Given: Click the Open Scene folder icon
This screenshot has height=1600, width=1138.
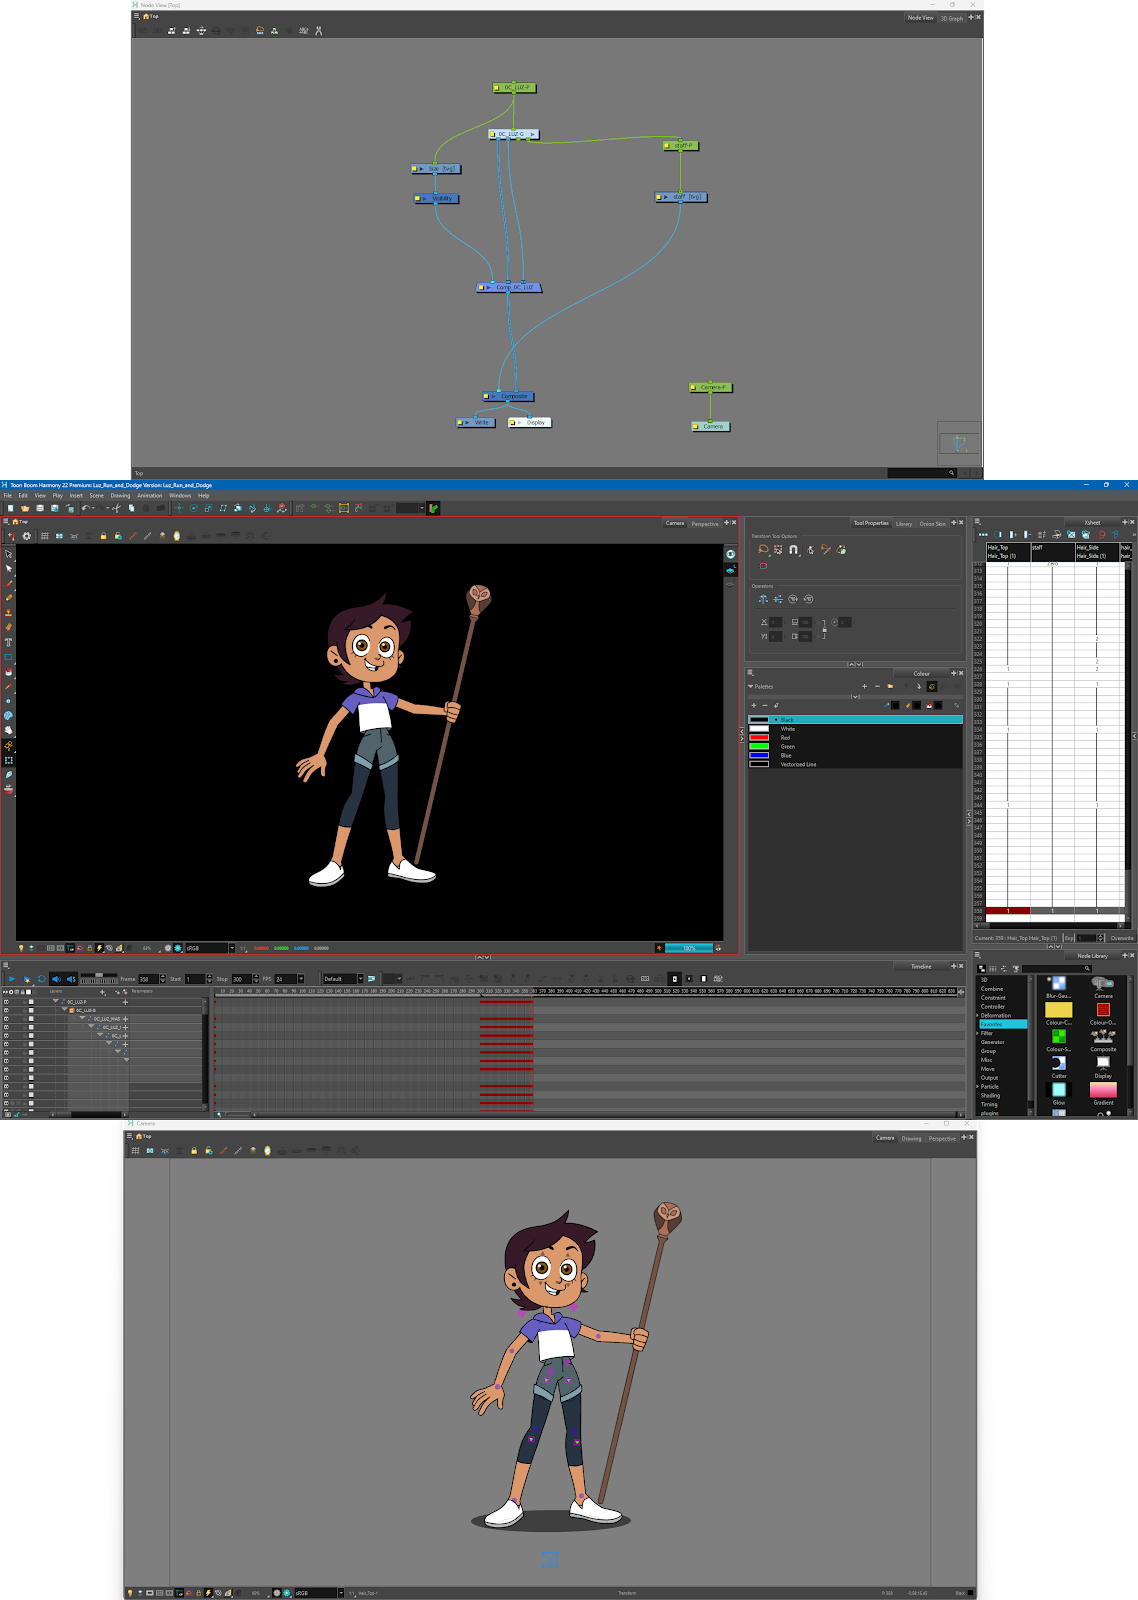Looking at the screenshot, I should [25, 508].
